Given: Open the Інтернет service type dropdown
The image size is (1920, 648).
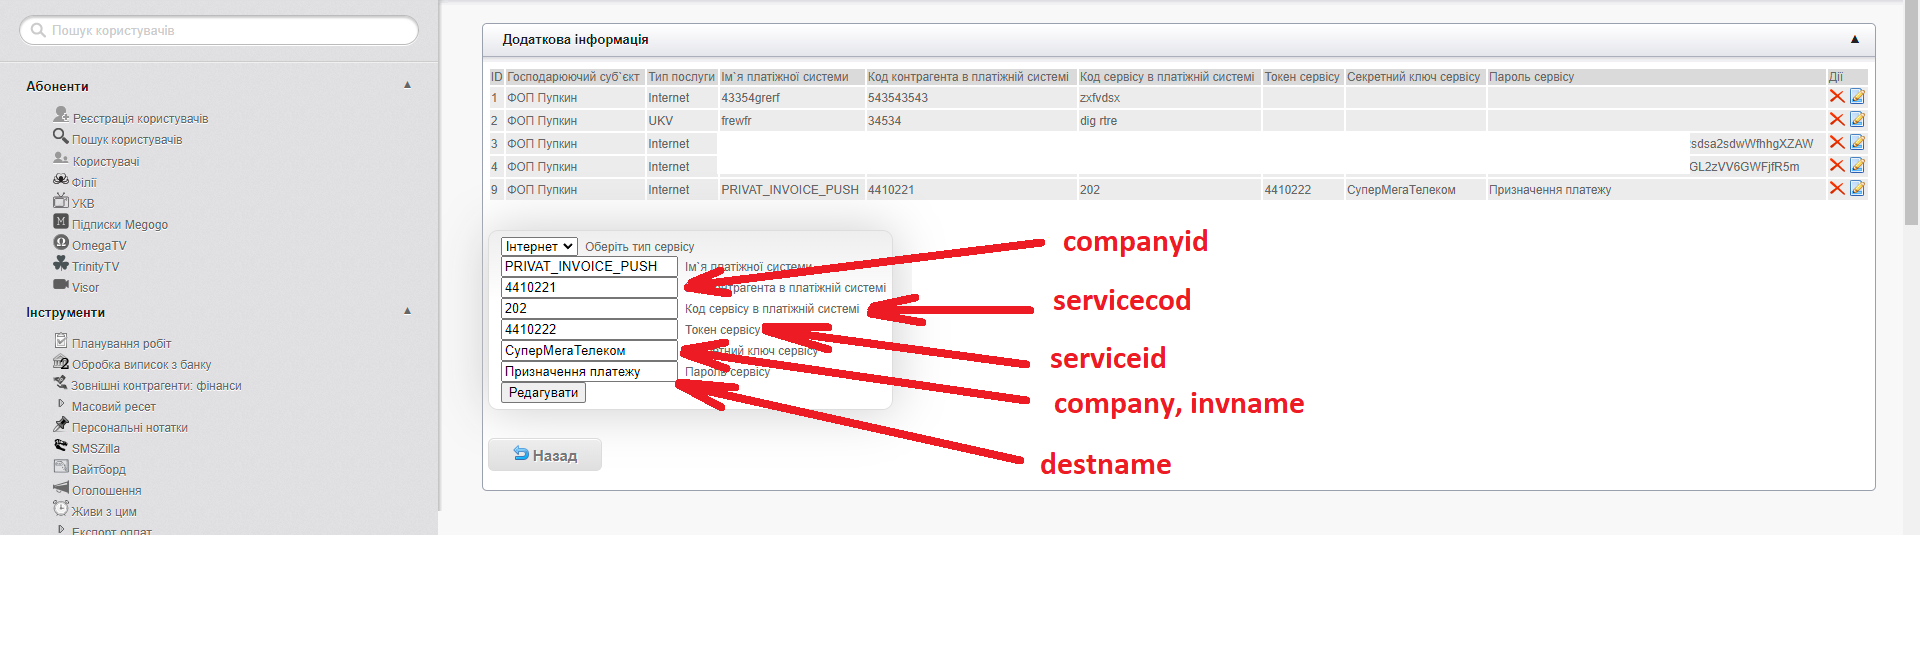Looking at the screenshot, I should coord(539,247).
